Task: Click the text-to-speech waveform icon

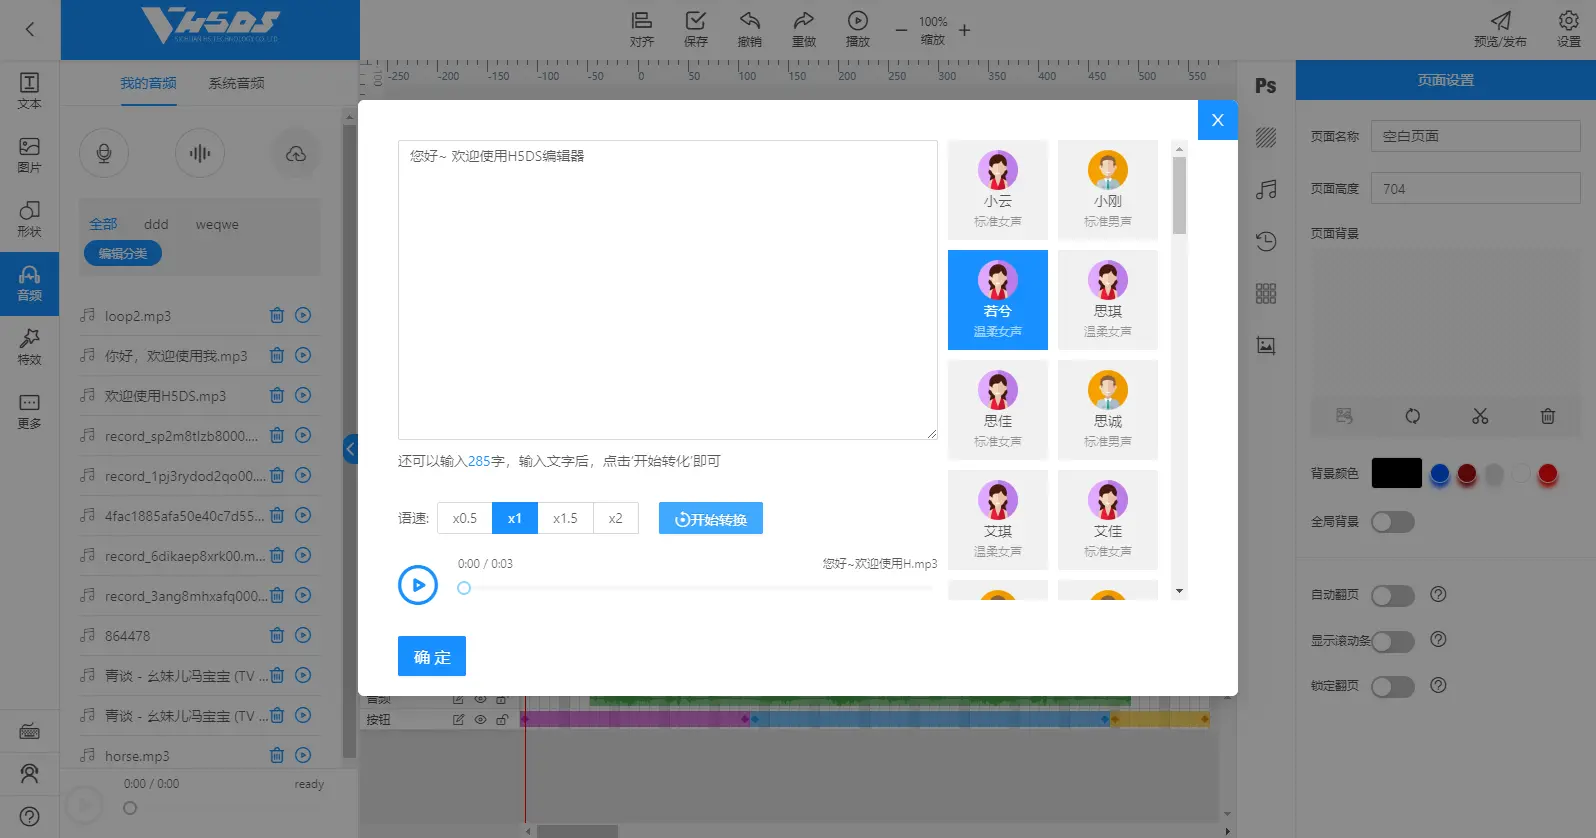Action: click(200, 153)
